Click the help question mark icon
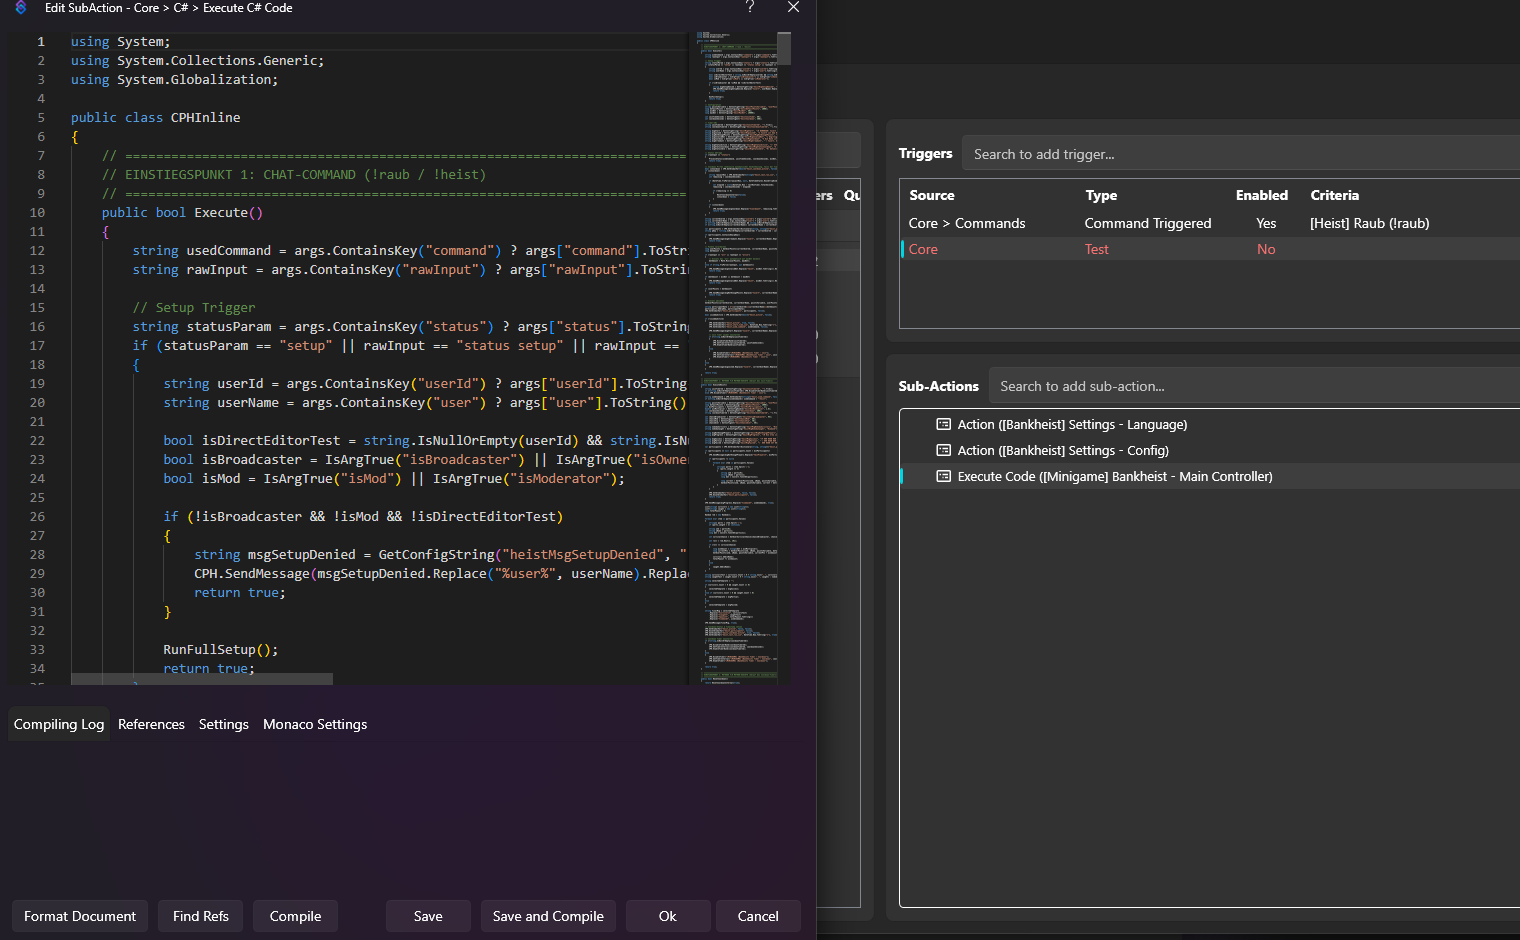 pos(750,7)
